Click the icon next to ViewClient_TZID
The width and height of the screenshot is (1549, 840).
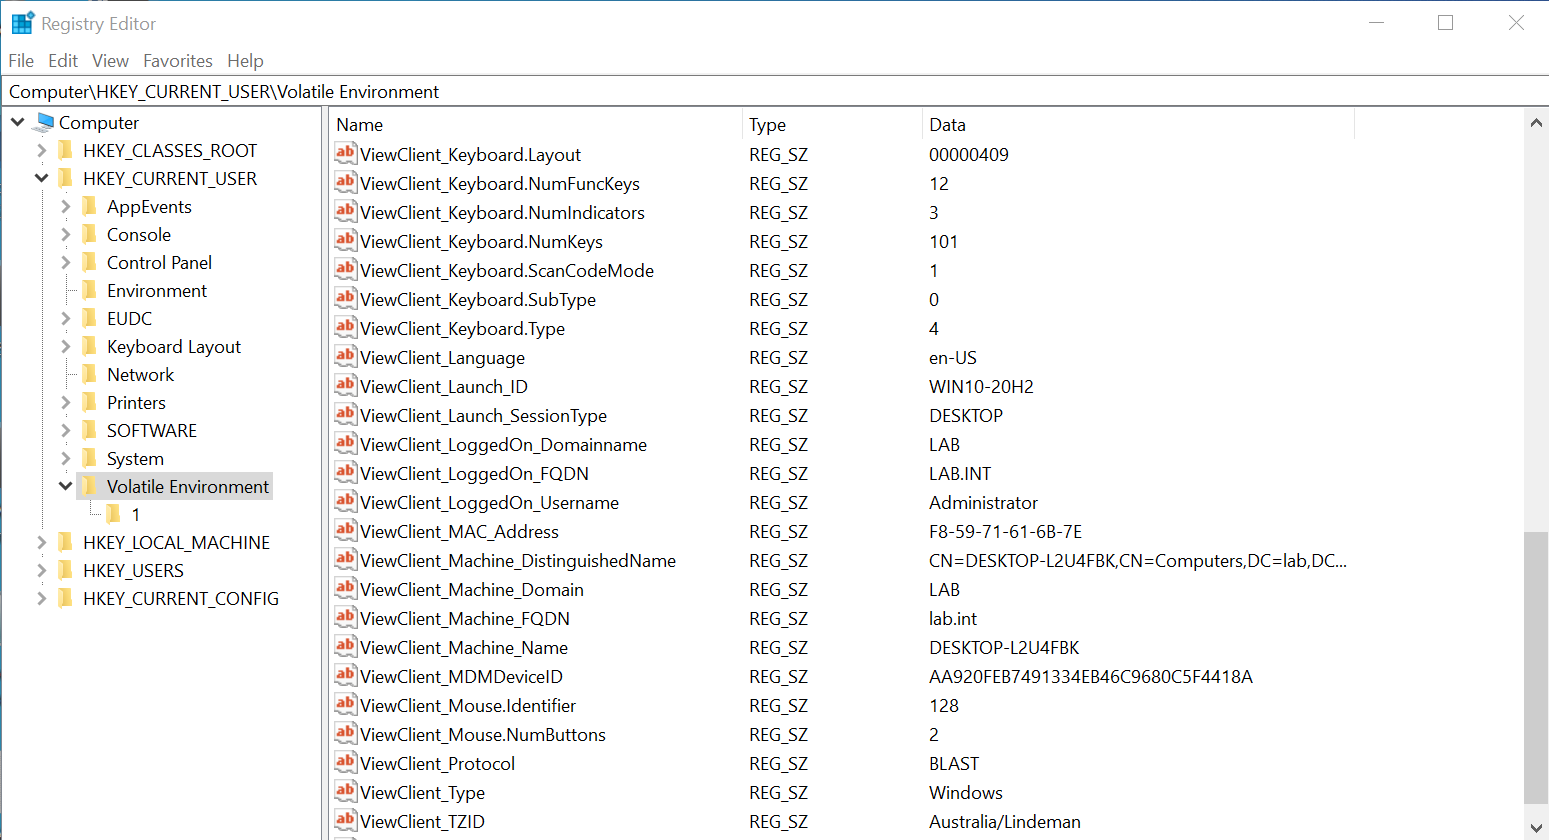pyautogui.click(x=345, y=820)
